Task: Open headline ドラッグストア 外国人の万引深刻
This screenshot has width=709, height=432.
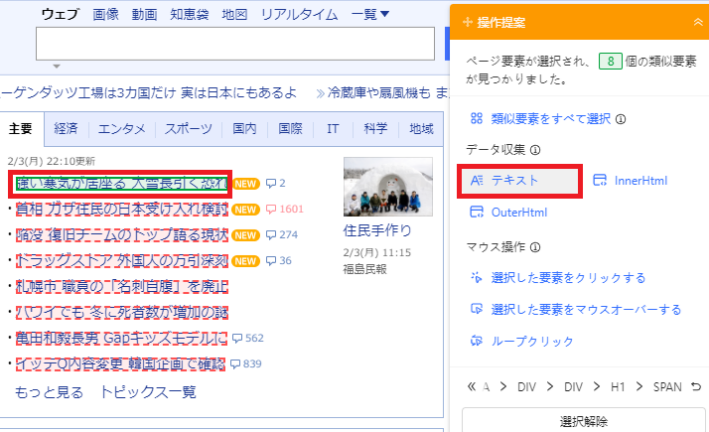Action: pos(122,261)
